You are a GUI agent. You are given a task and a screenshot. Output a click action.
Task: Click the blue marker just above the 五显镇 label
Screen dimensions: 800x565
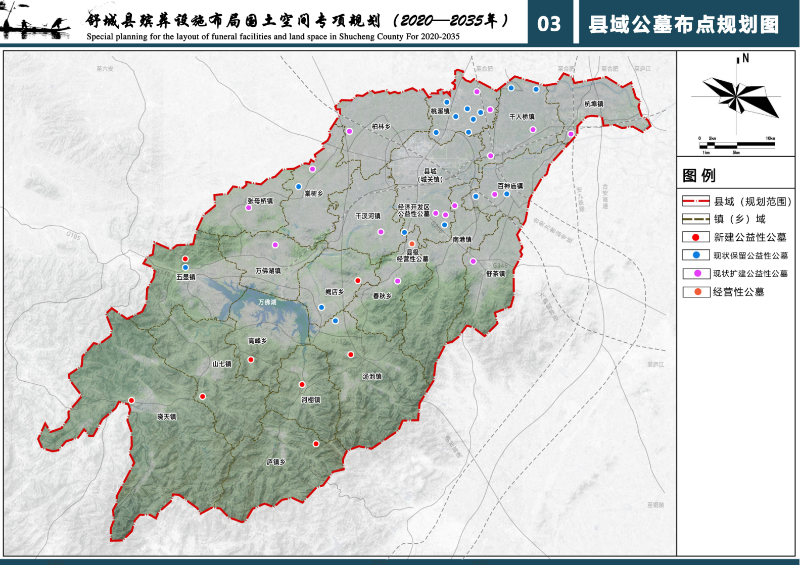pyautogui.click(x=185, y=267)
